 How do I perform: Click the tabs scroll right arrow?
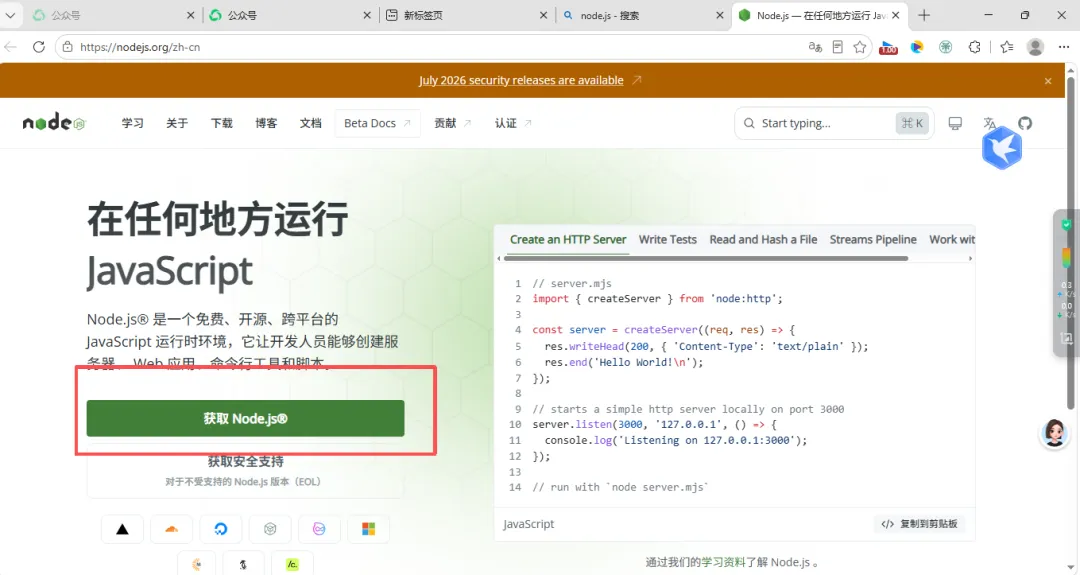pyautogui.click(x=970, y=258)
